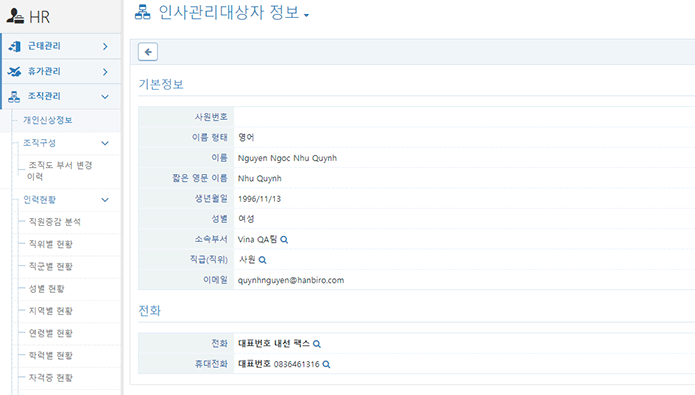
Task: Click the department value Vina QA팀
Action: [257, 239]
